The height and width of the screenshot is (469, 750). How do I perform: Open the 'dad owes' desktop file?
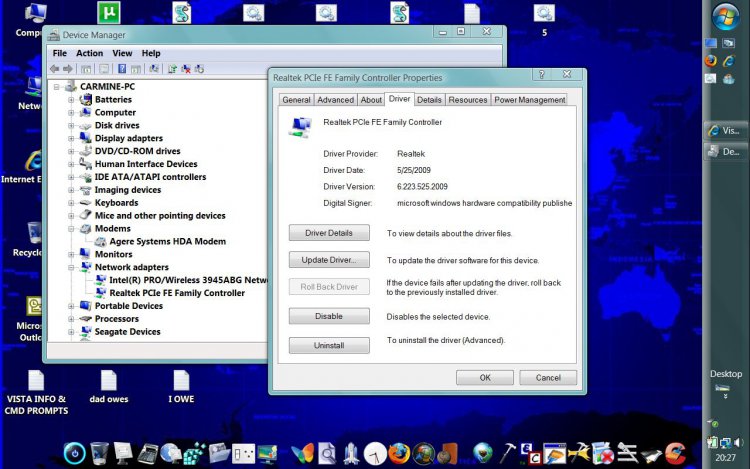(x=109, y=387)
